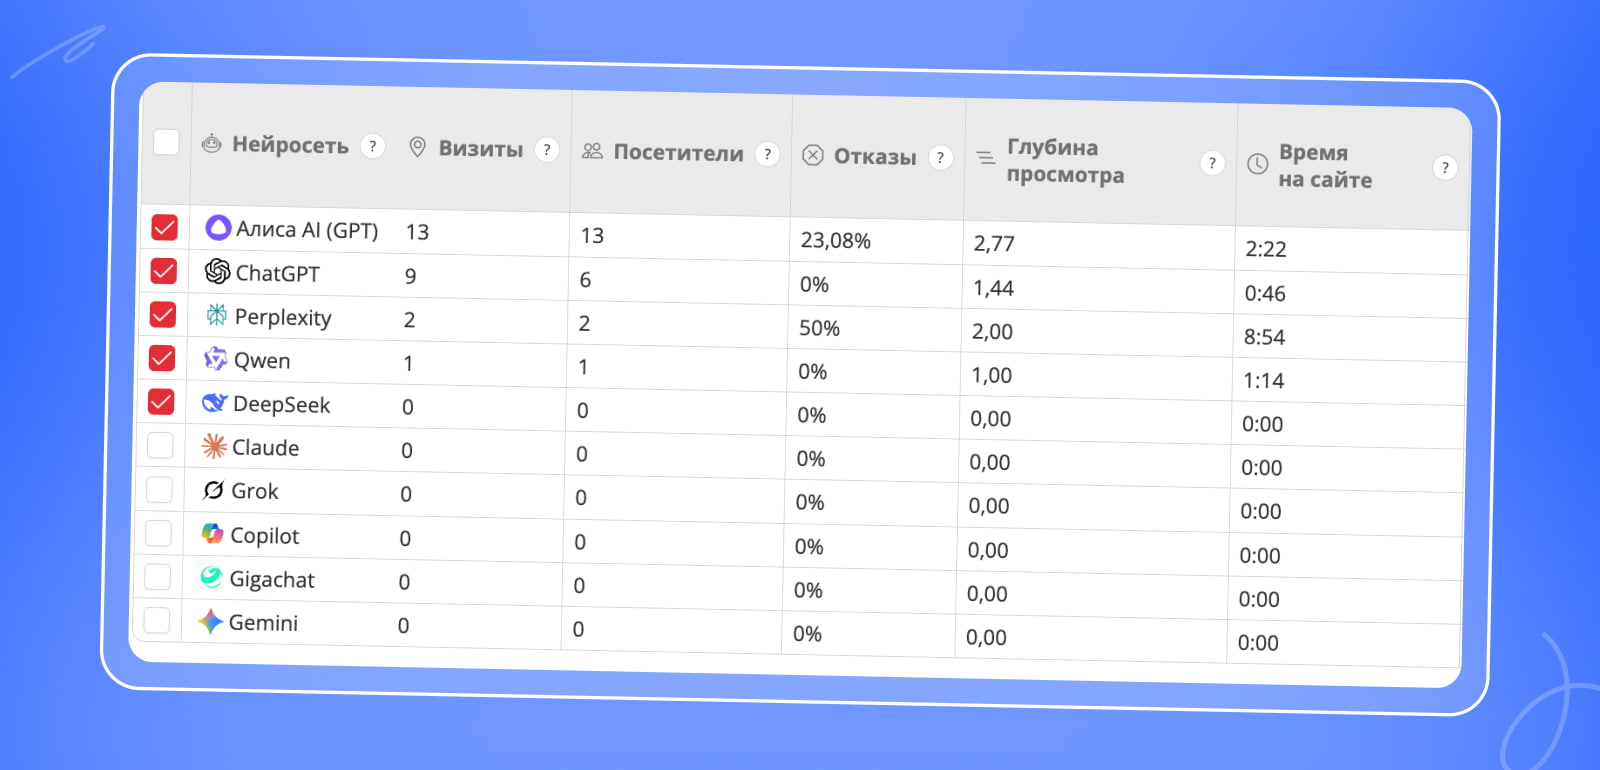Click the Алиса AI logo icon
This screenshot has height=770, width=1600.
pyautogui.click(x=218, y=228)
